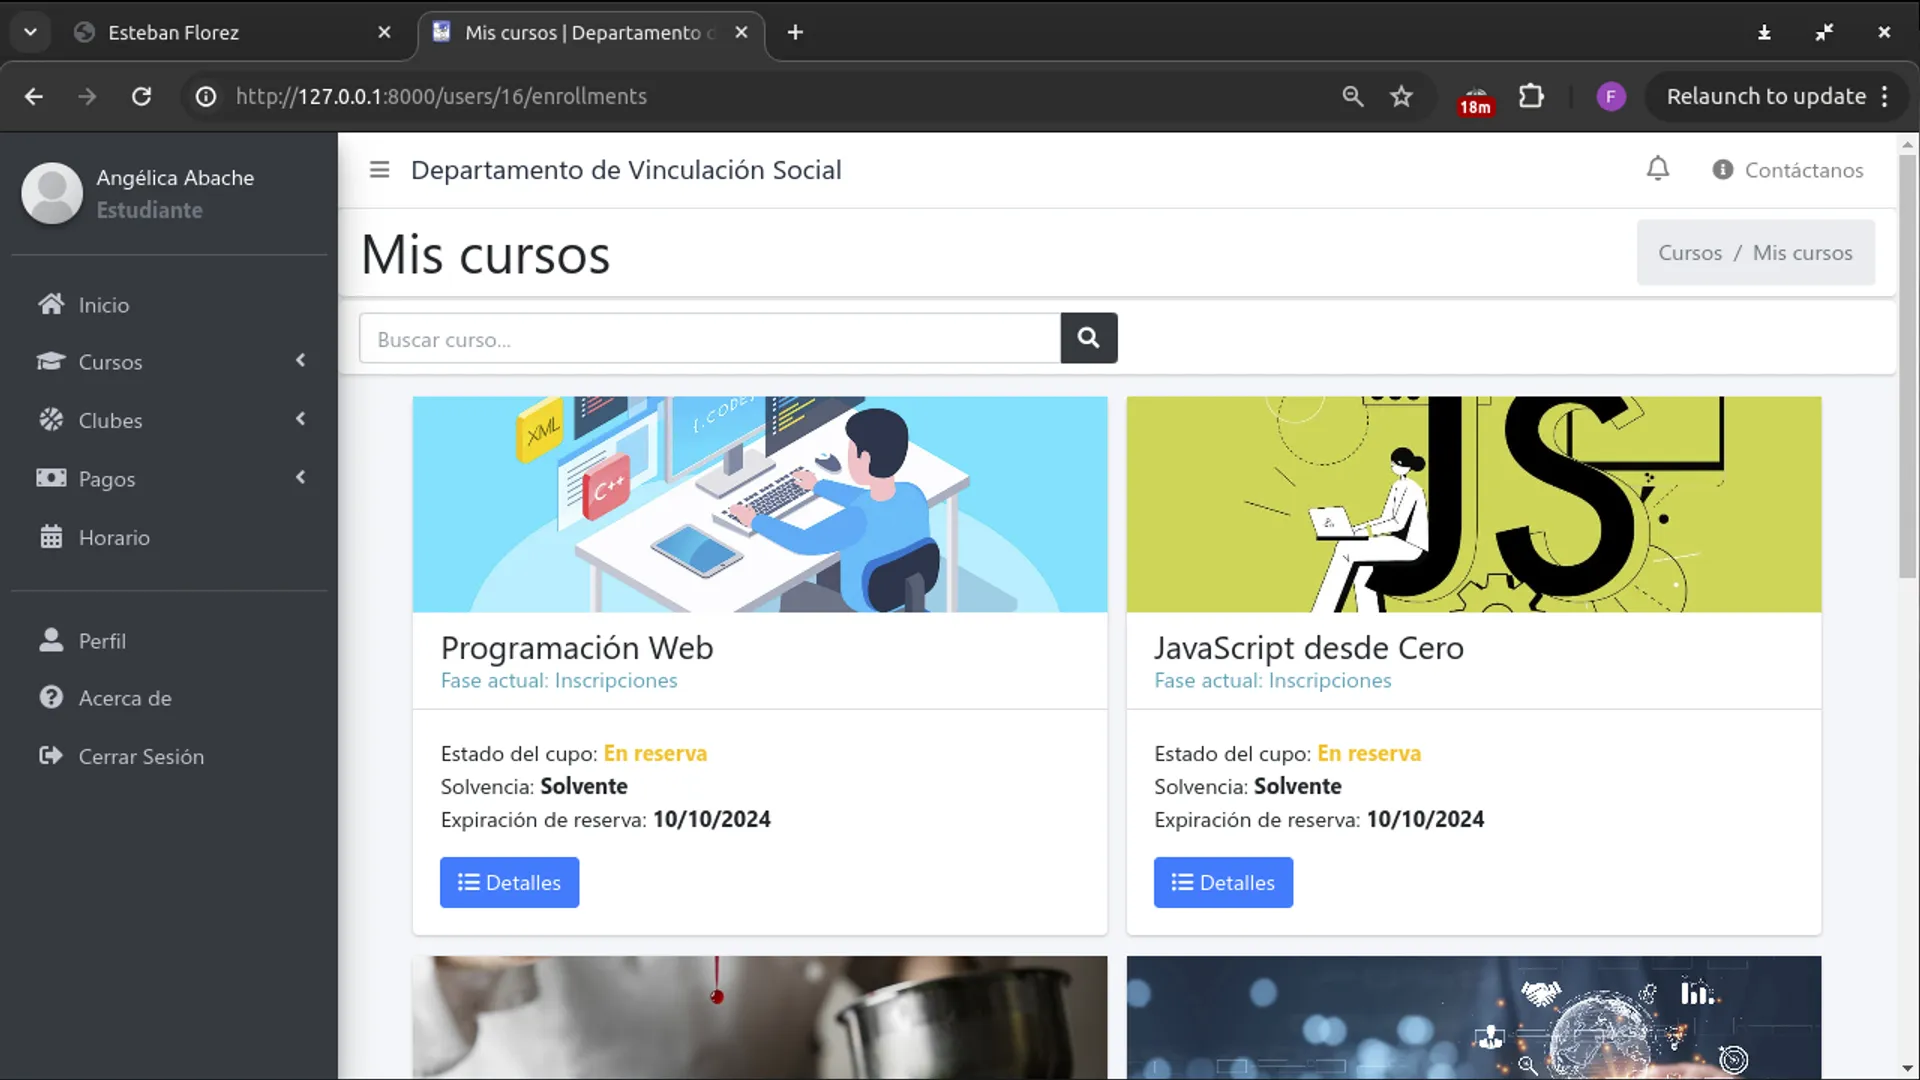Viewport: 1920px width, 1080px height.
Task: Click the magnifier search button
Action: [x=1089, y=338]
